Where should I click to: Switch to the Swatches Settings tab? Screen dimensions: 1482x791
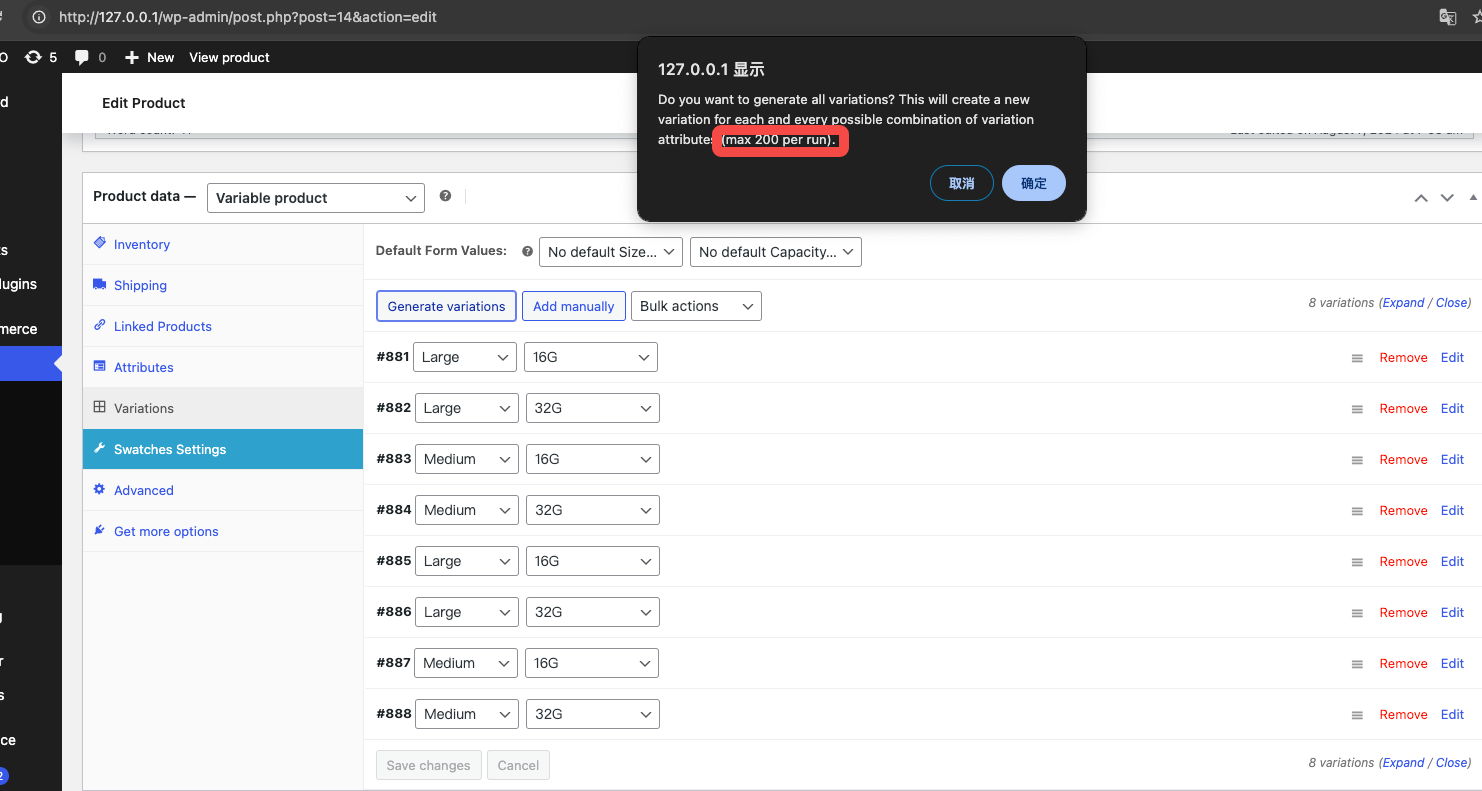click(x=170, y=449)
